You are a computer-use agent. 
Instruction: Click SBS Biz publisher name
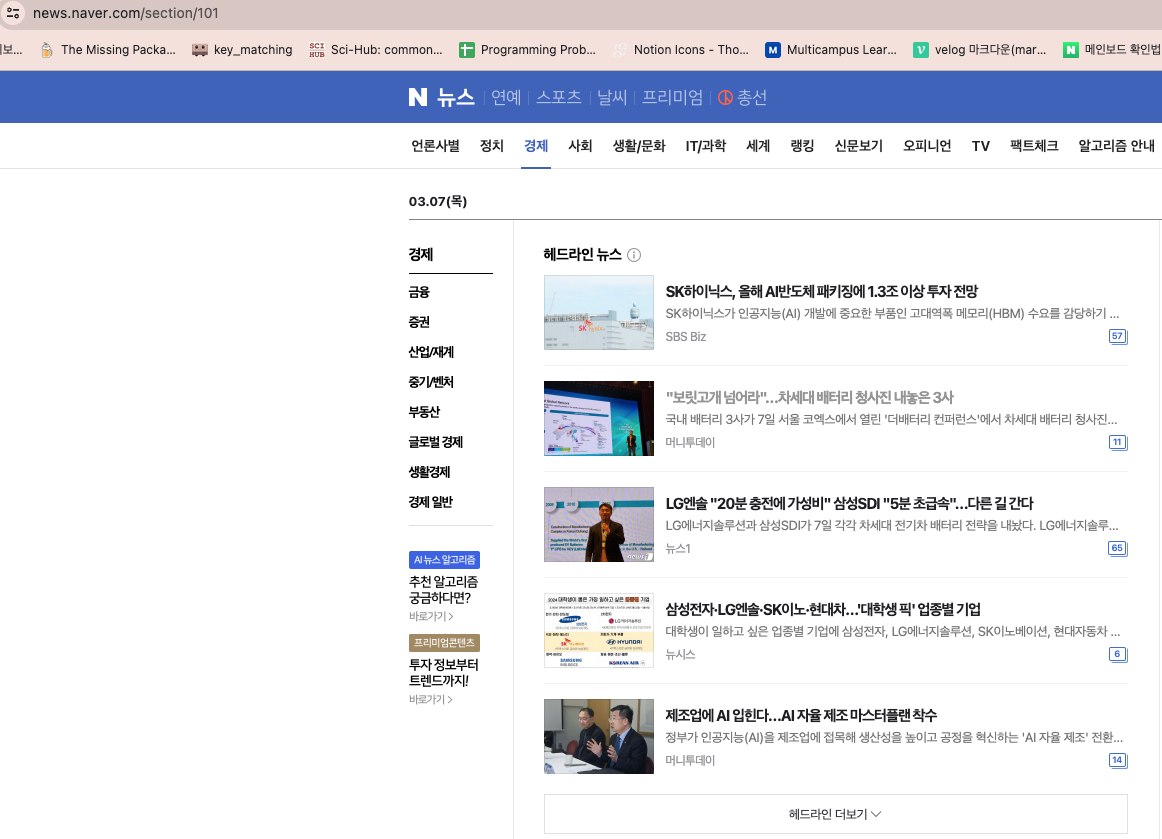click(x=685, y=336)
